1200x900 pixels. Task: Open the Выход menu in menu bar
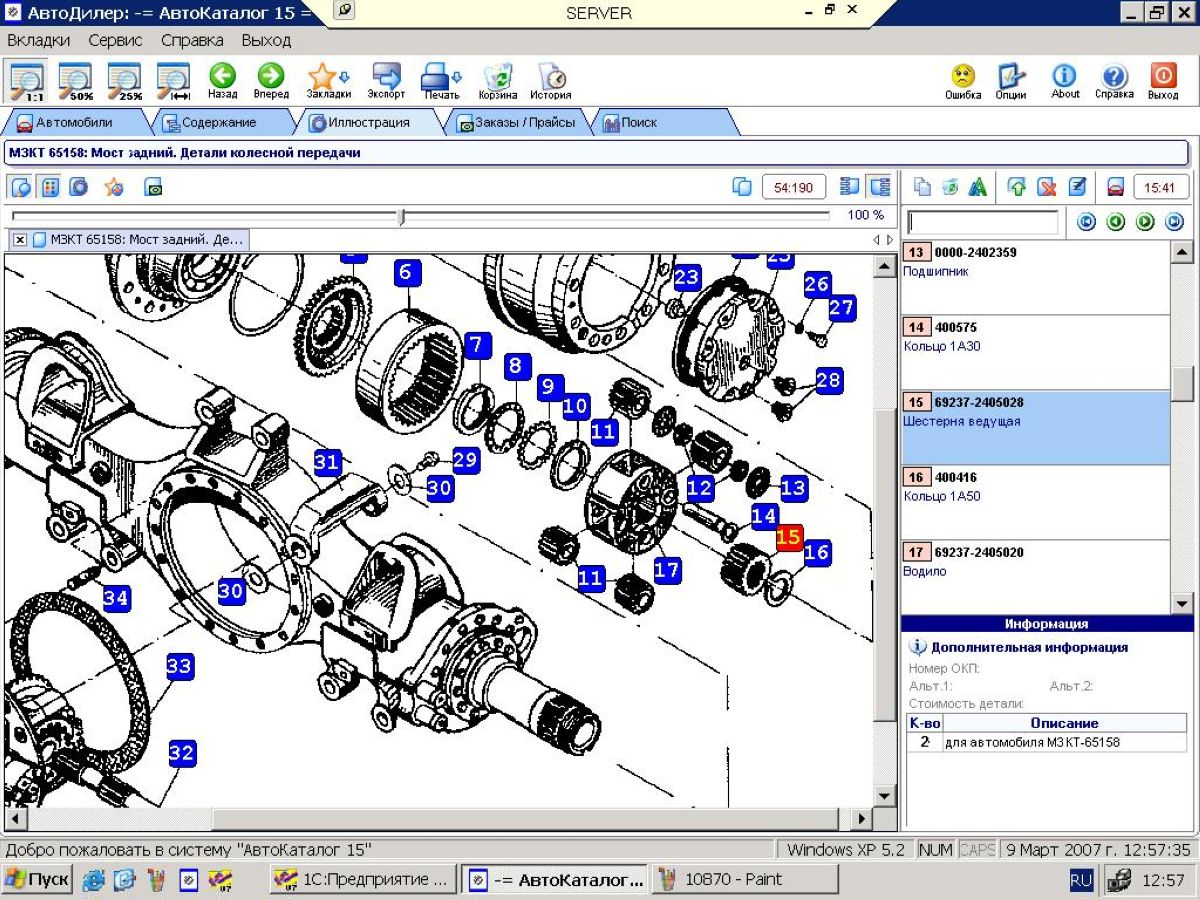266,40
